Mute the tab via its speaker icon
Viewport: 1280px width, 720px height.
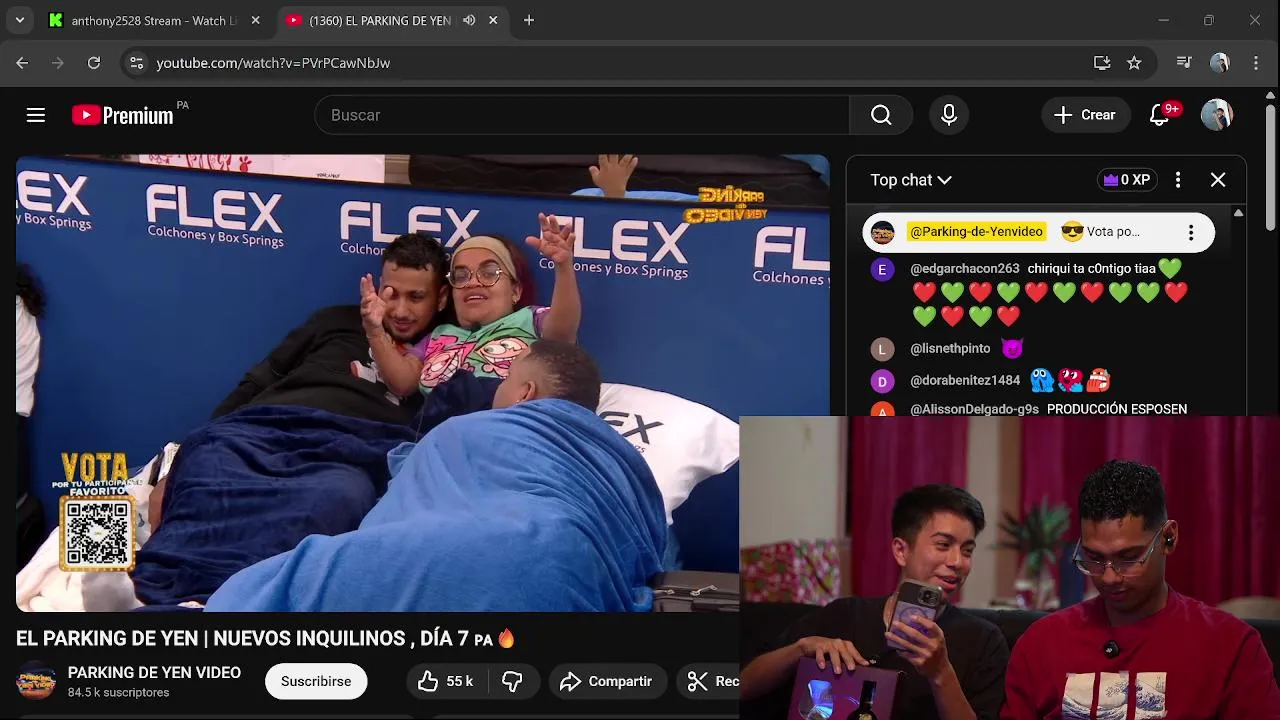469,20
